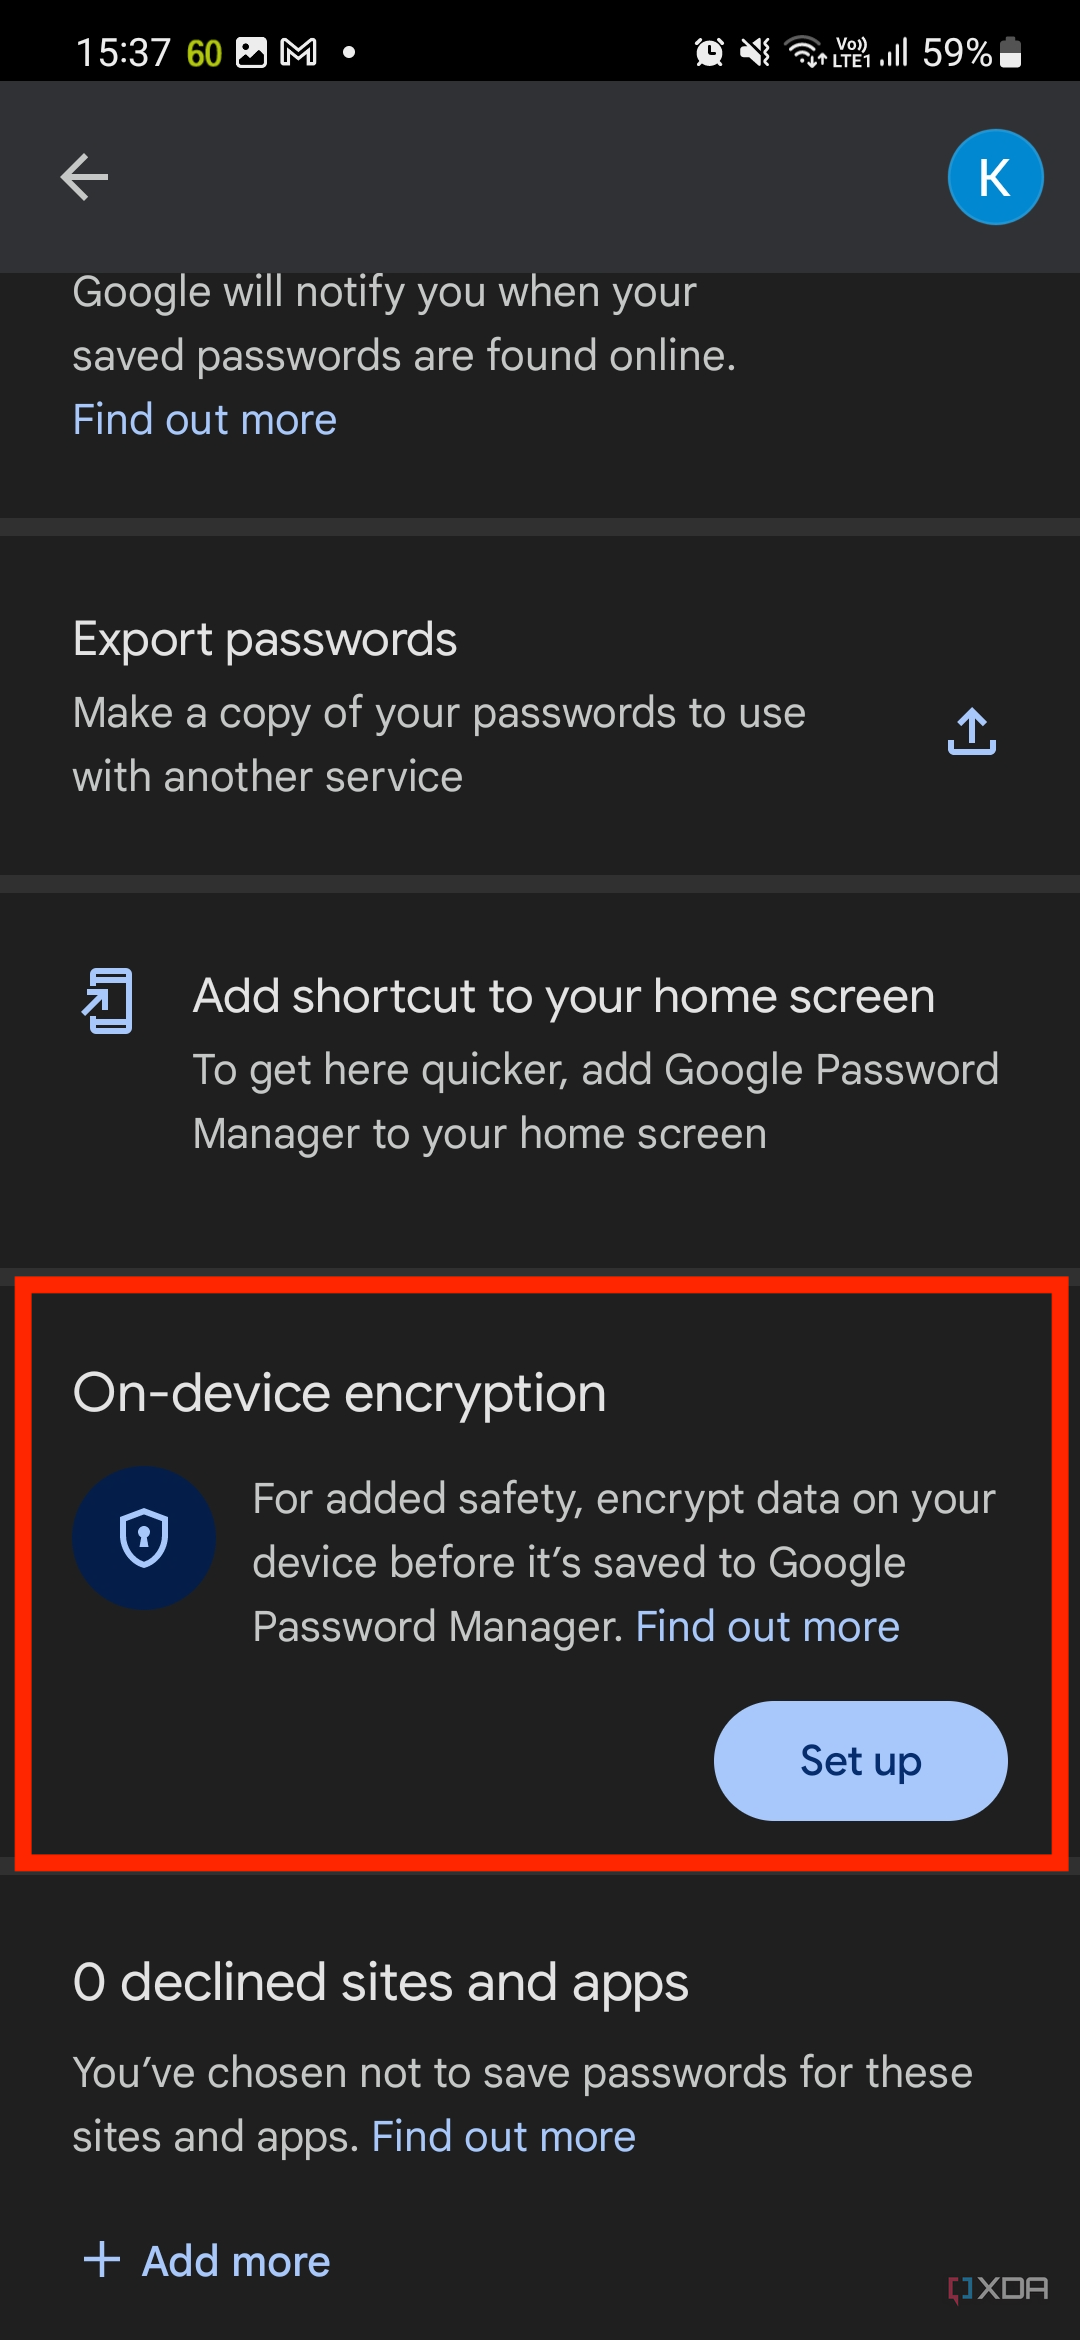Open the K account avatar
Viewport: 1080px width, 2340px height.
pyautogui.click(x=995, y=177)
